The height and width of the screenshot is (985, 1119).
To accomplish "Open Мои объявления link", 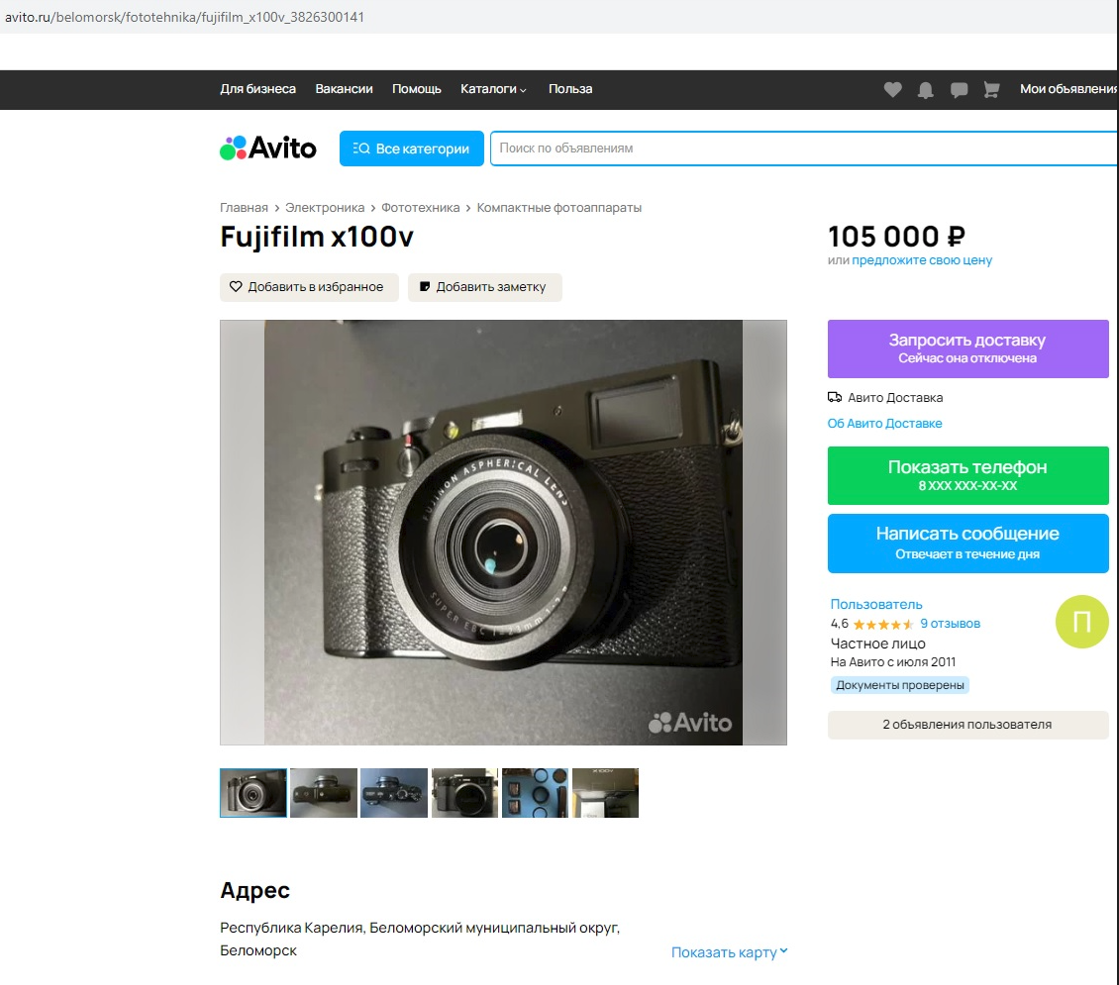I will (1068, 89).
